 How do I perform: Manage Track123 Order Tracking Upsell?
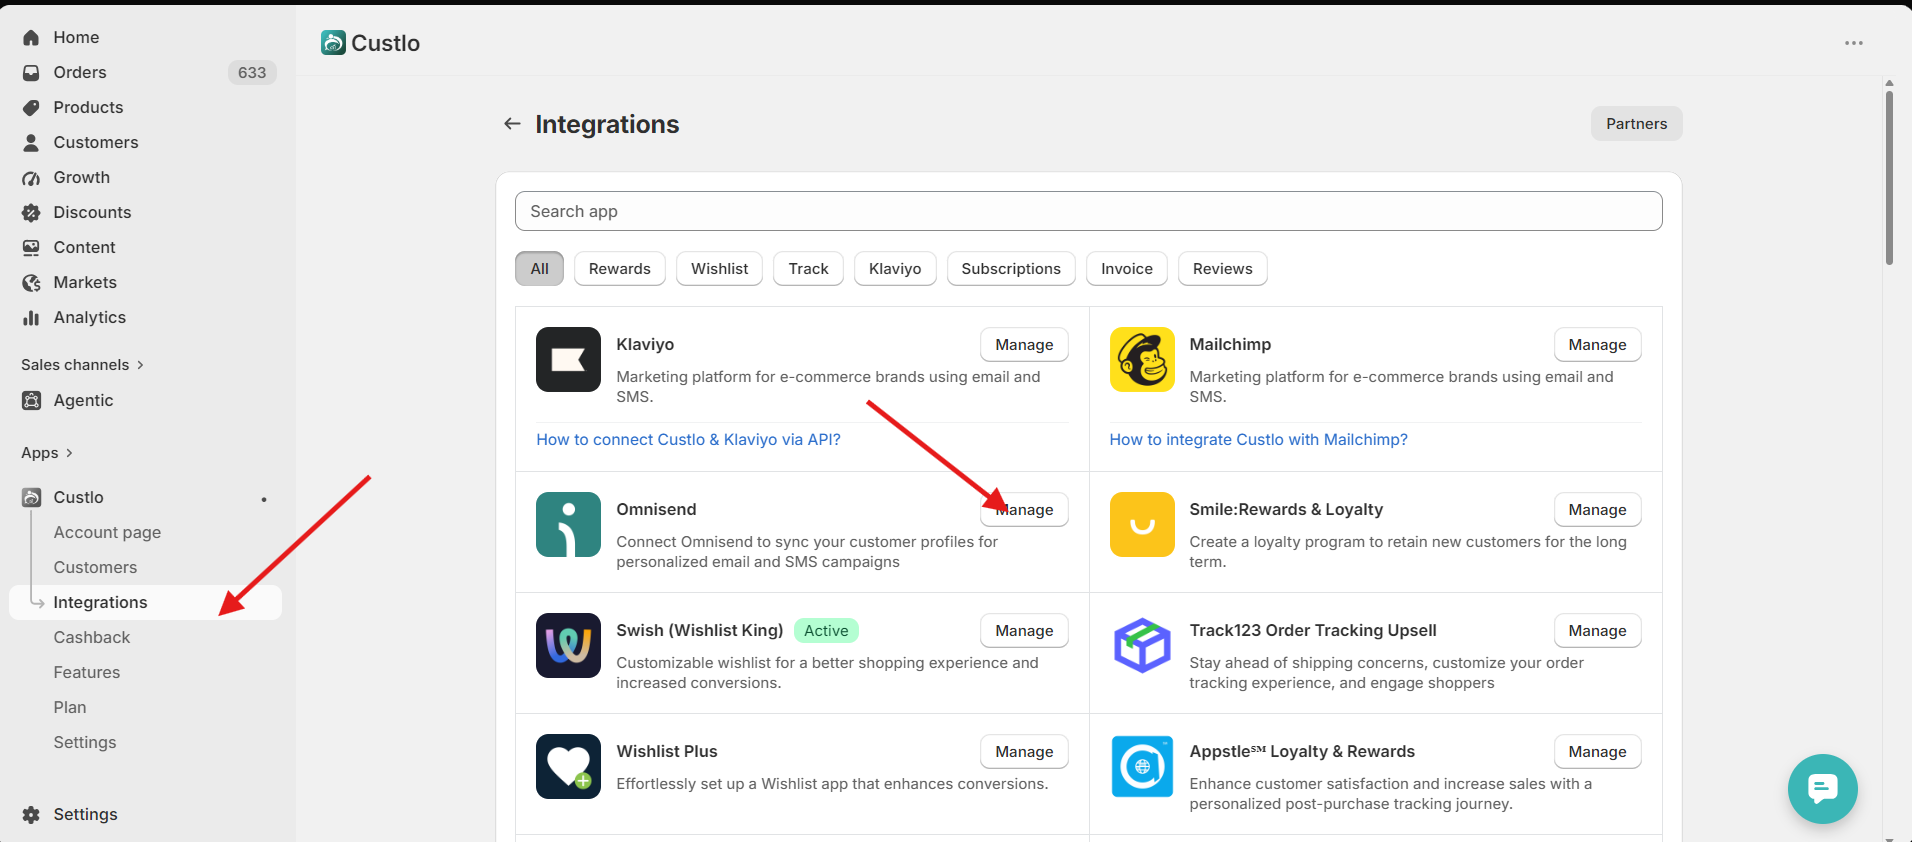[x=1598, y=630]
